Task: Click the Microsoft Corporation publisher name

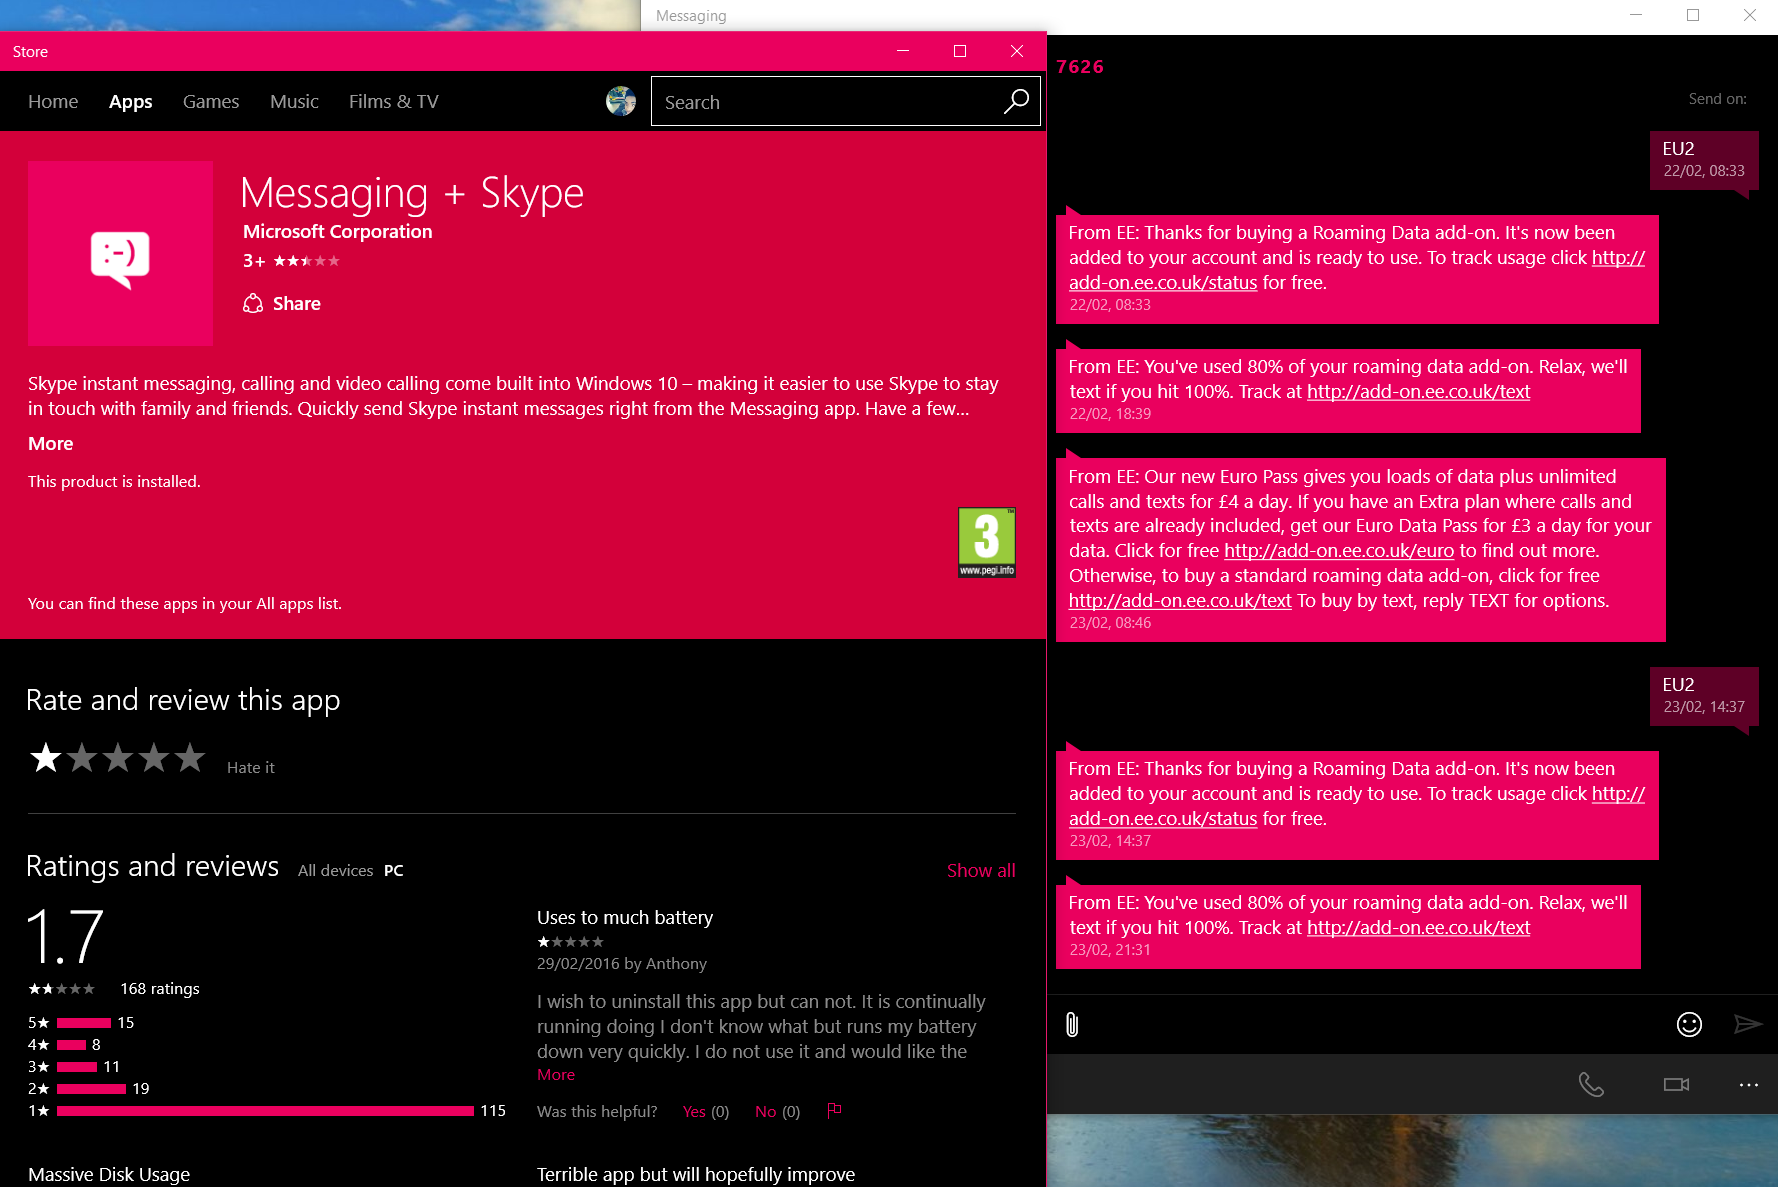Action: pos(338,231)
